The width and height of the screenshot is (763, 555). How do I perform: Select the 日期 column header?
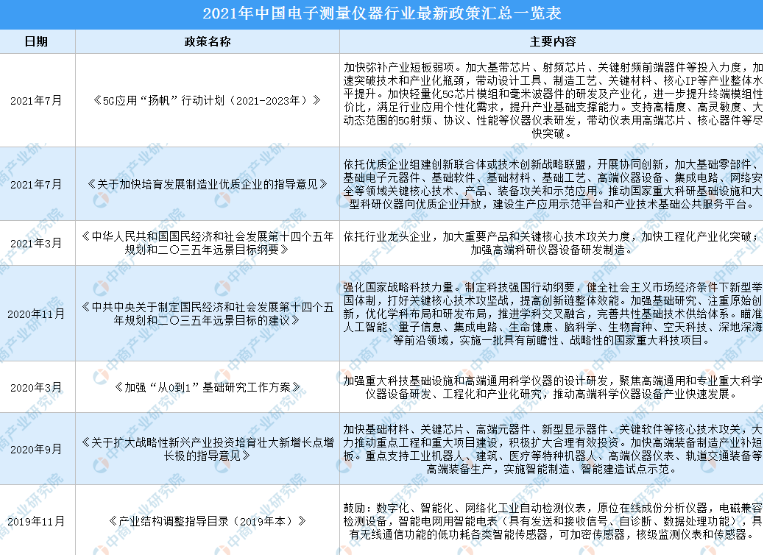[x=36, y=42]
